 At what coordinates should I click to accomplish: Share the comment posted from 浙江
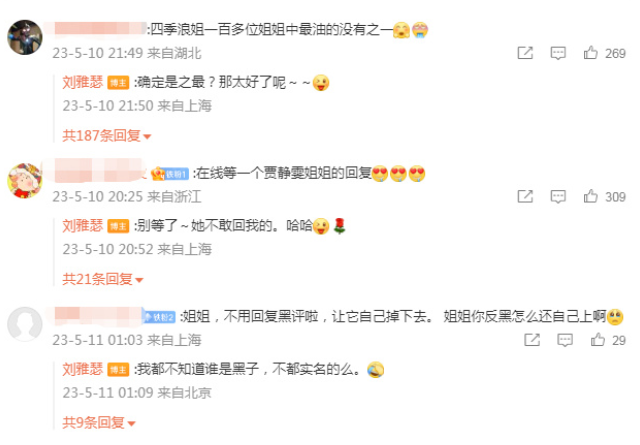[525, 196]
